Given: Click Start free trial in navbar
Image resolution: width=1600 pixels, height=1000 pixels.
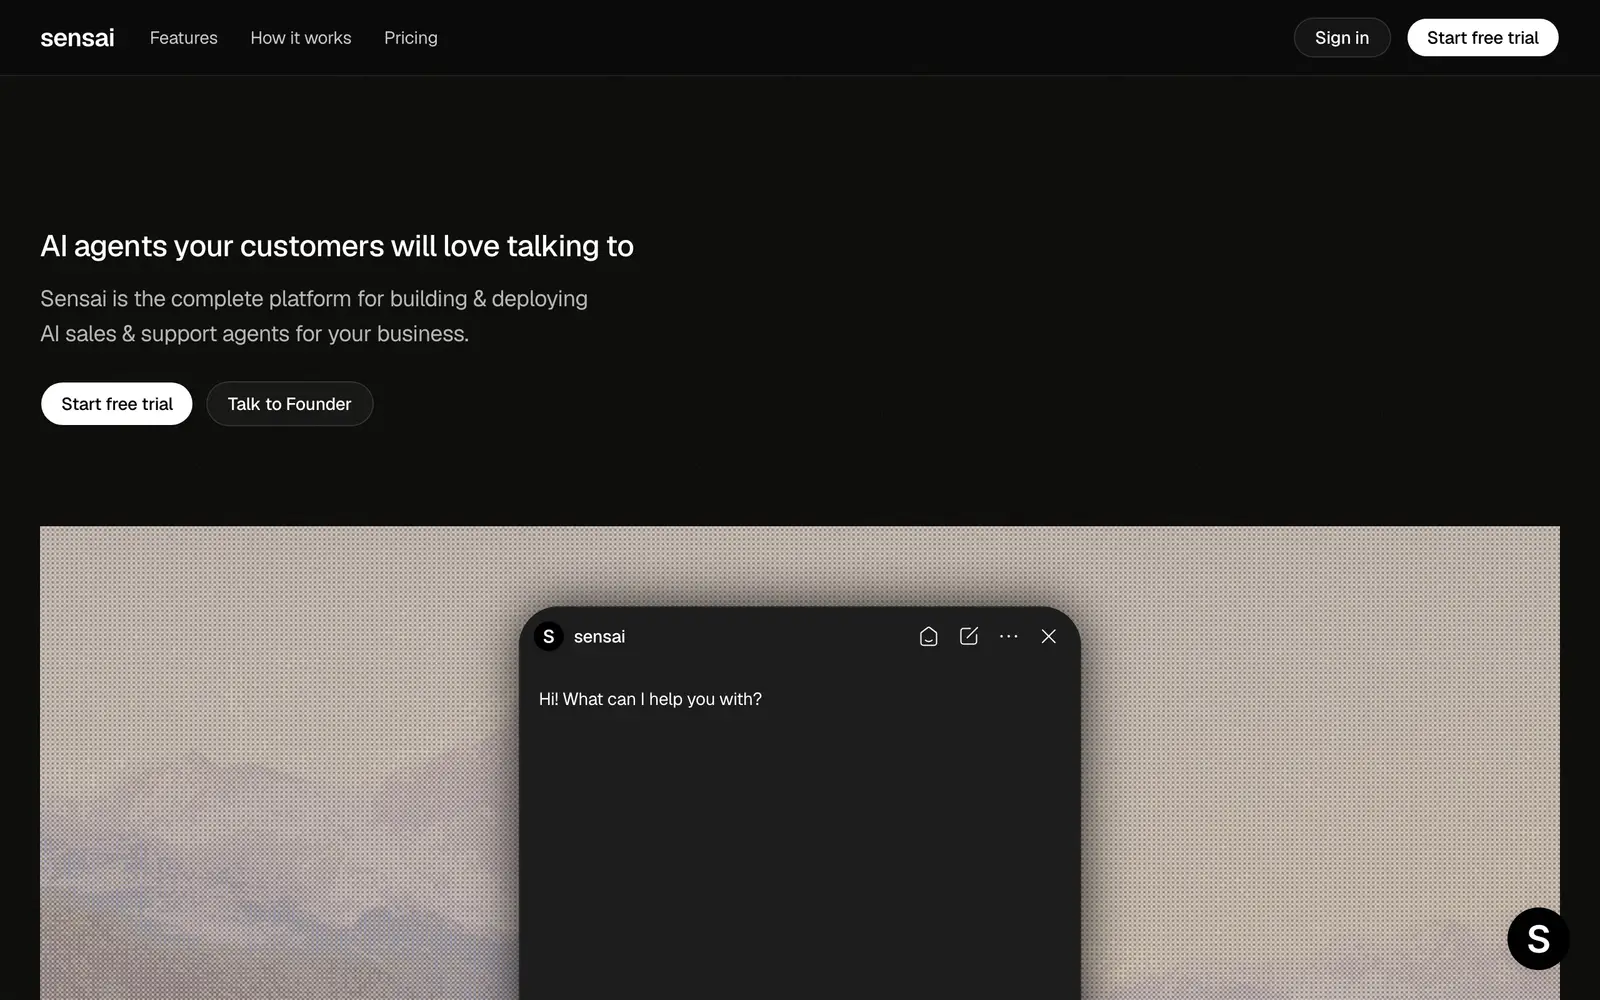Looking at the screenshot, I should pos(1483,38).
